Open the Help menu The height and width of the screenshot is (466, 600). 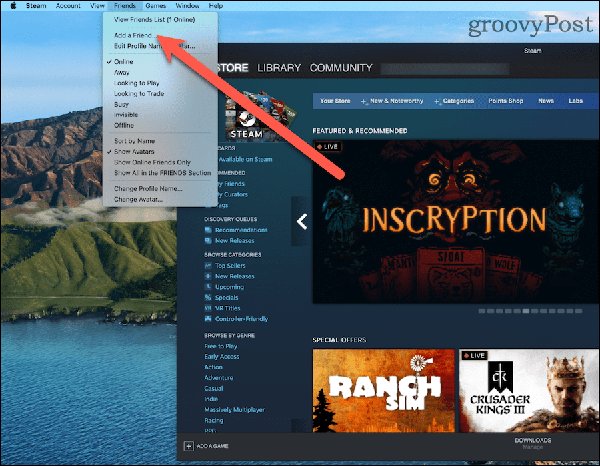pos(216,6)
